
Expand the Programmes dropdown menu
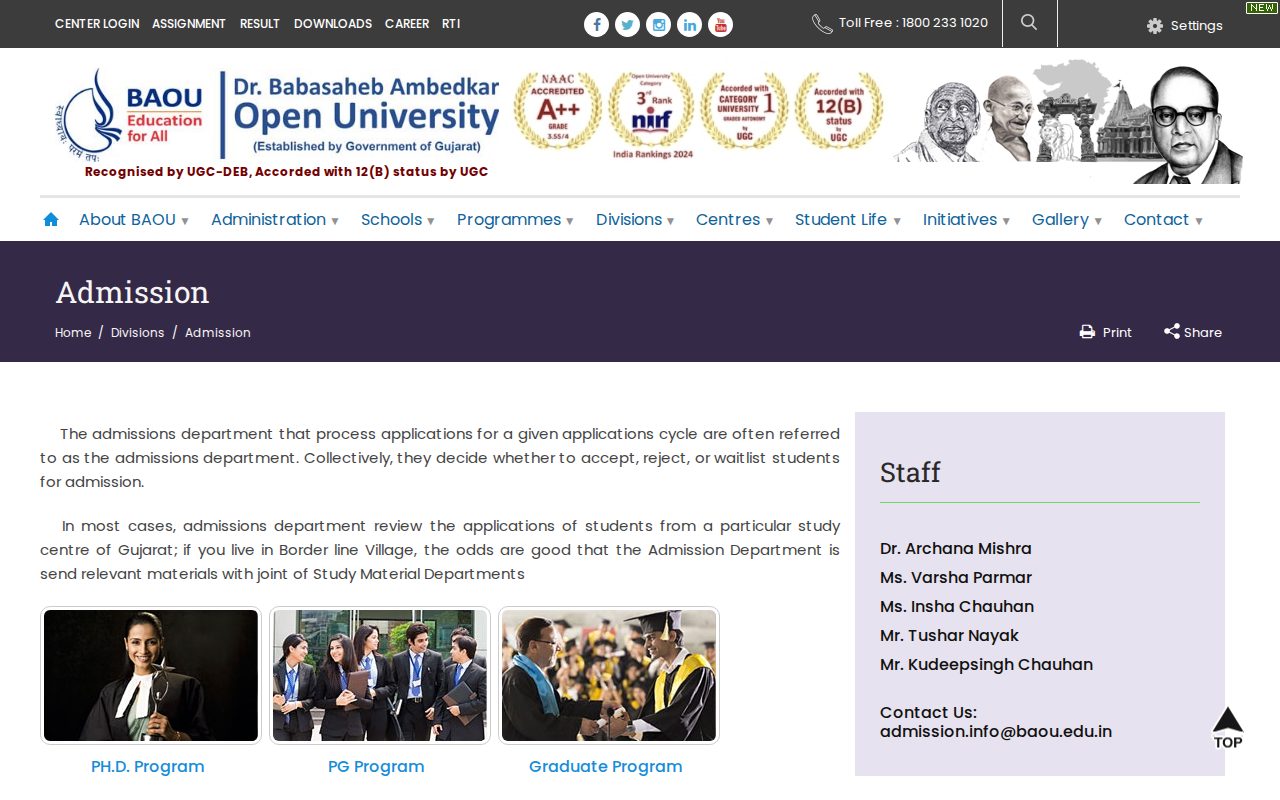pyautogui.click(x=515, y=220)
